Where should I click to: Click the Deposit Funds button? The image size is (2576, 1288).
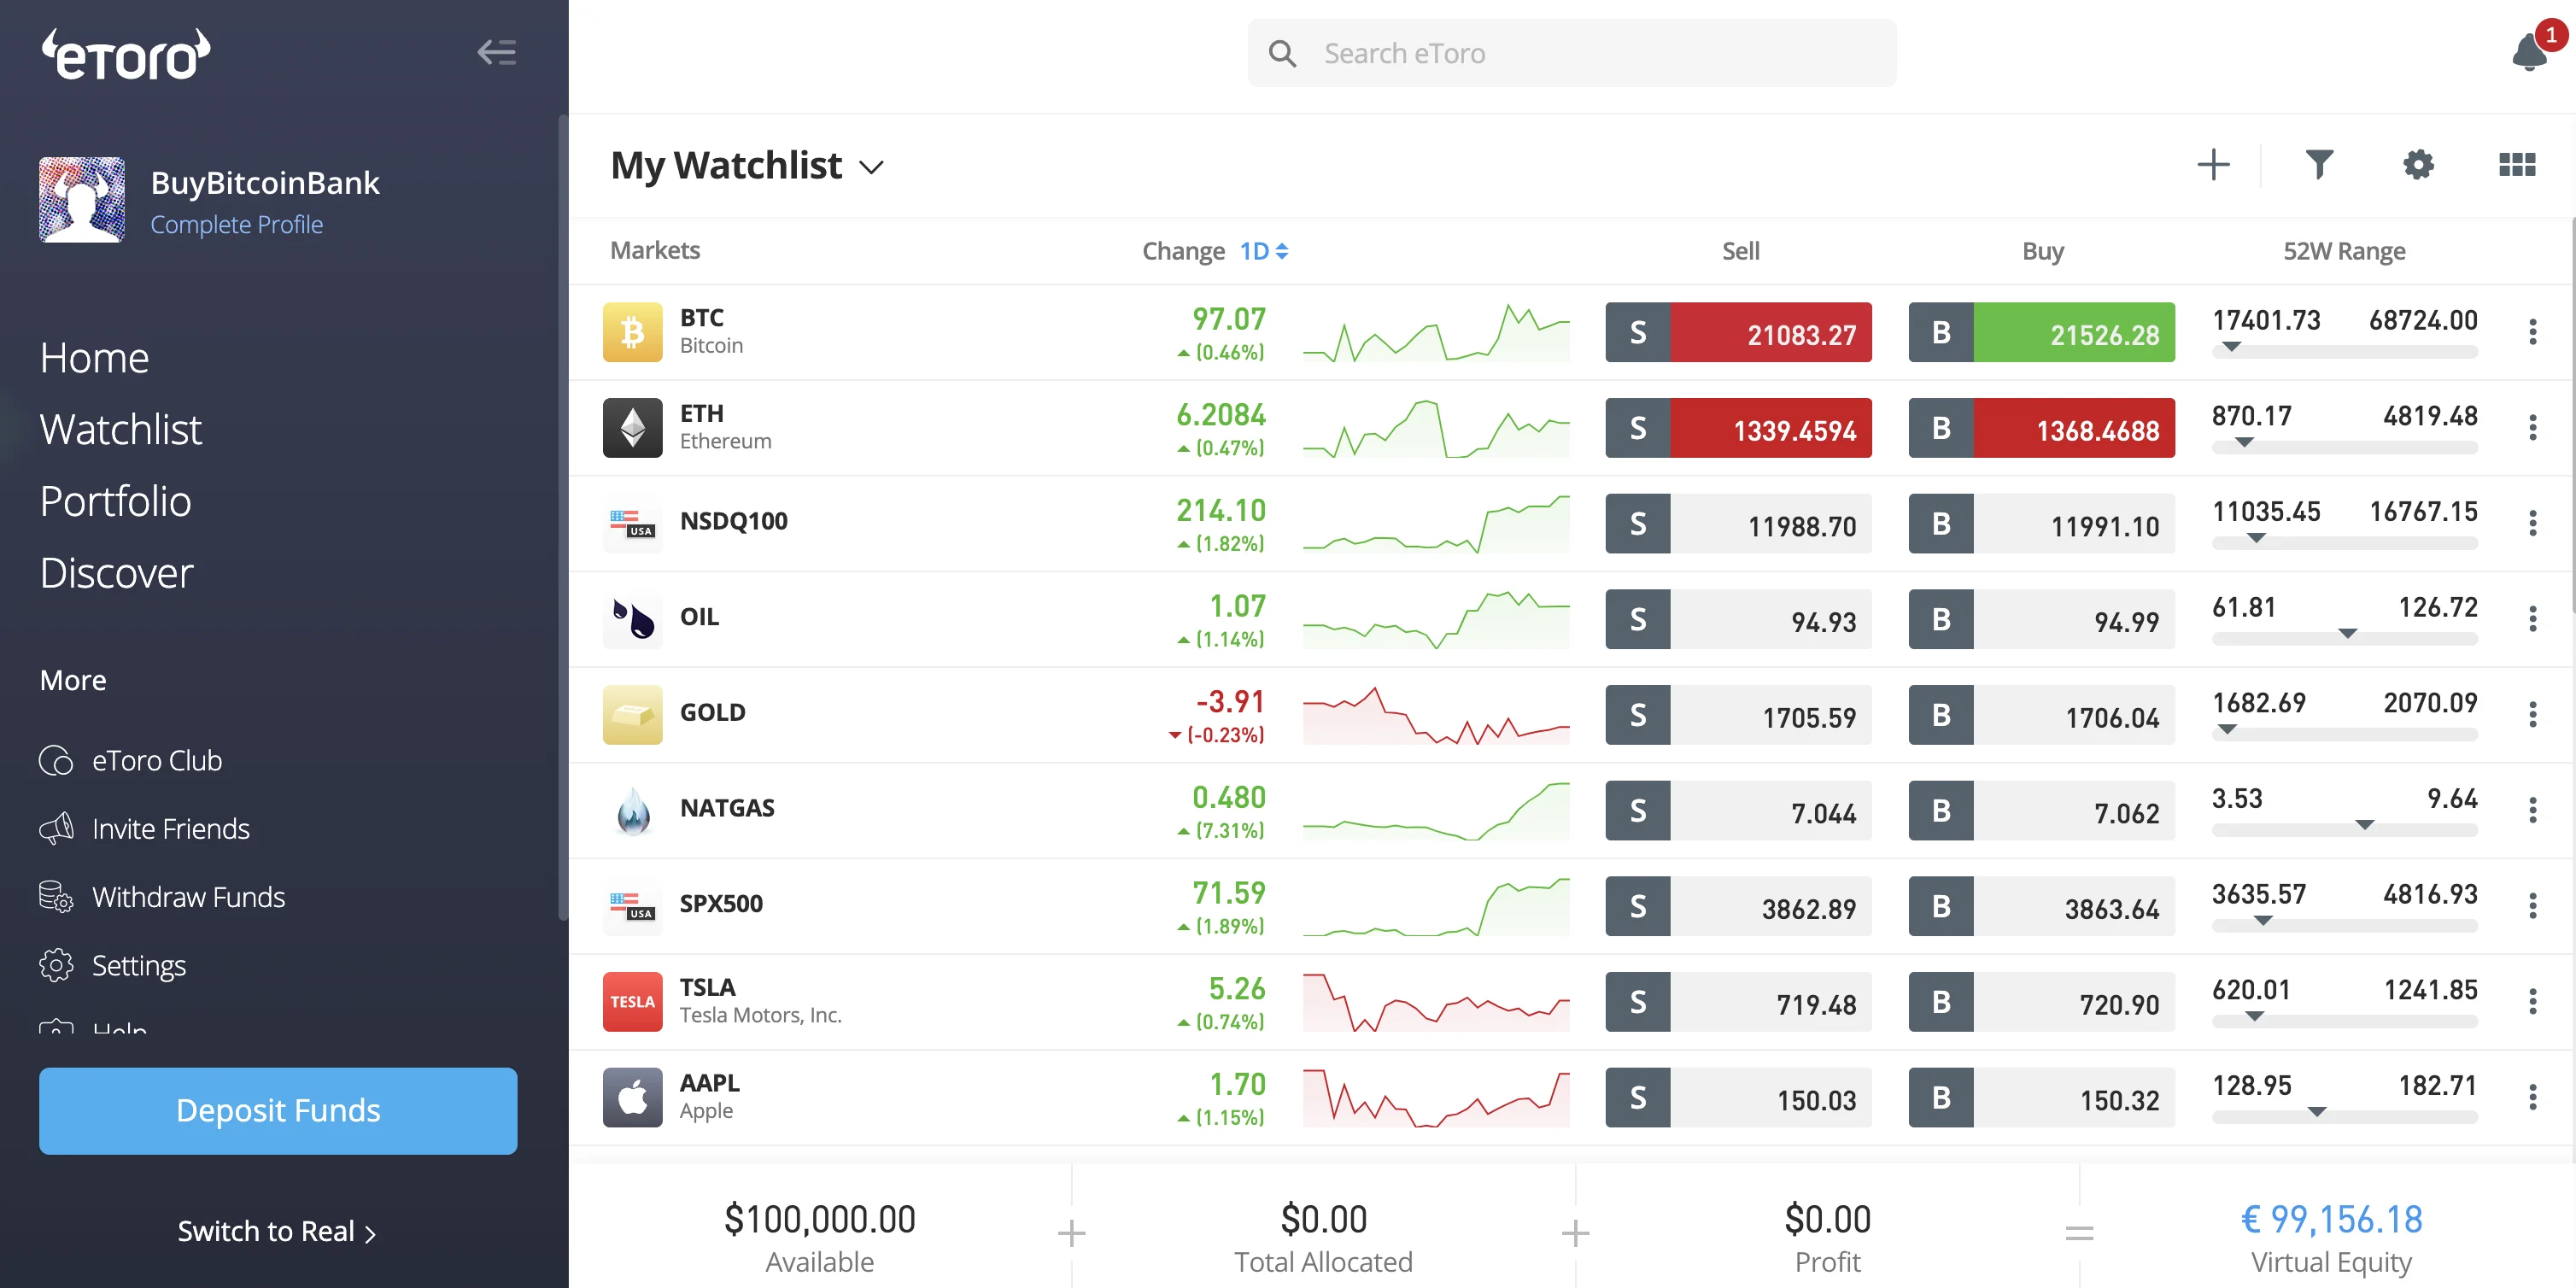tap(278, 1111)
